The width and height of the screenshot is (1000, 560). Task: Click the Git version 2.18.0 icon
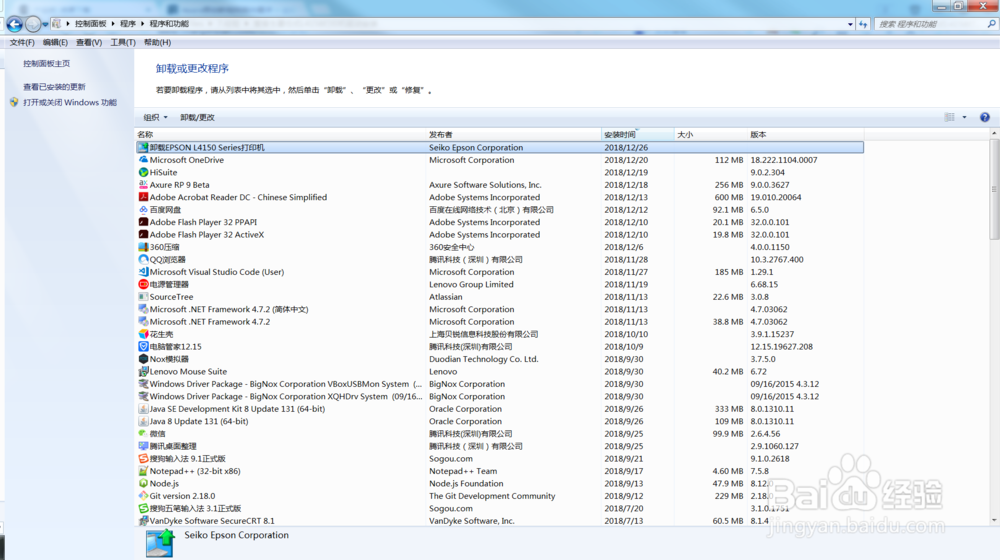click(x=143, y=496)
